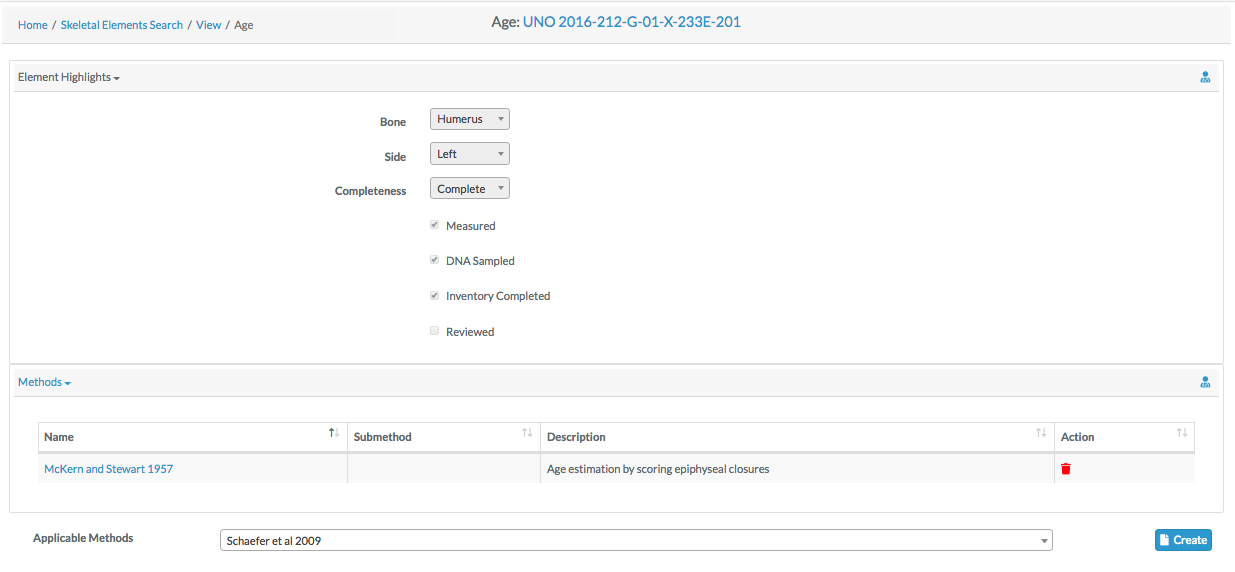Sort table by Action column arrows
This screenshot has height=572, width=1235.
coord(1182,434)
